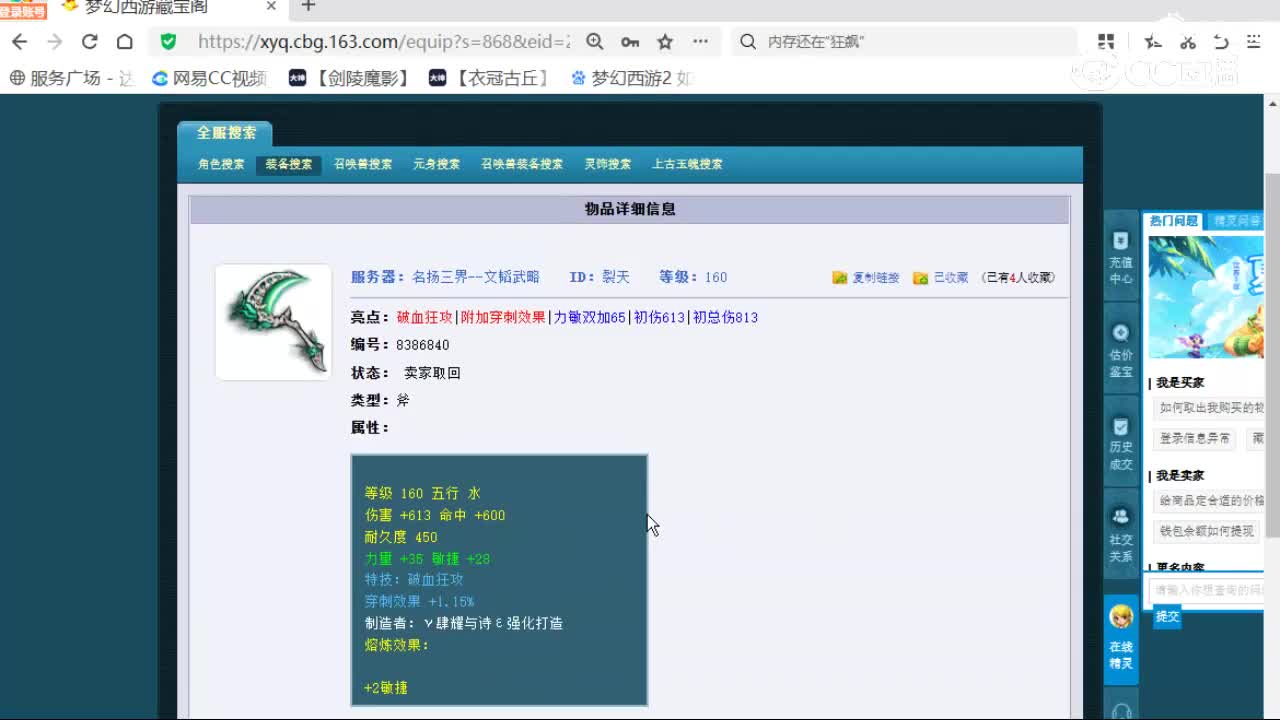
Task: Bookmark this page with the star
Action: coord(665,42)
